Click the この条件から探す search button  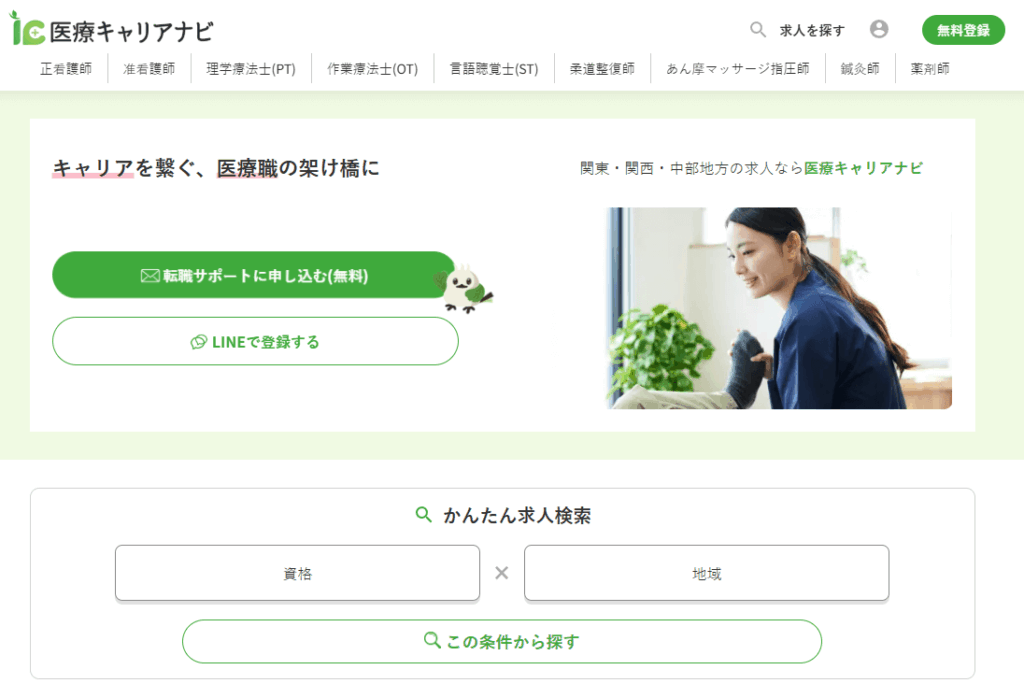(502, 641)
